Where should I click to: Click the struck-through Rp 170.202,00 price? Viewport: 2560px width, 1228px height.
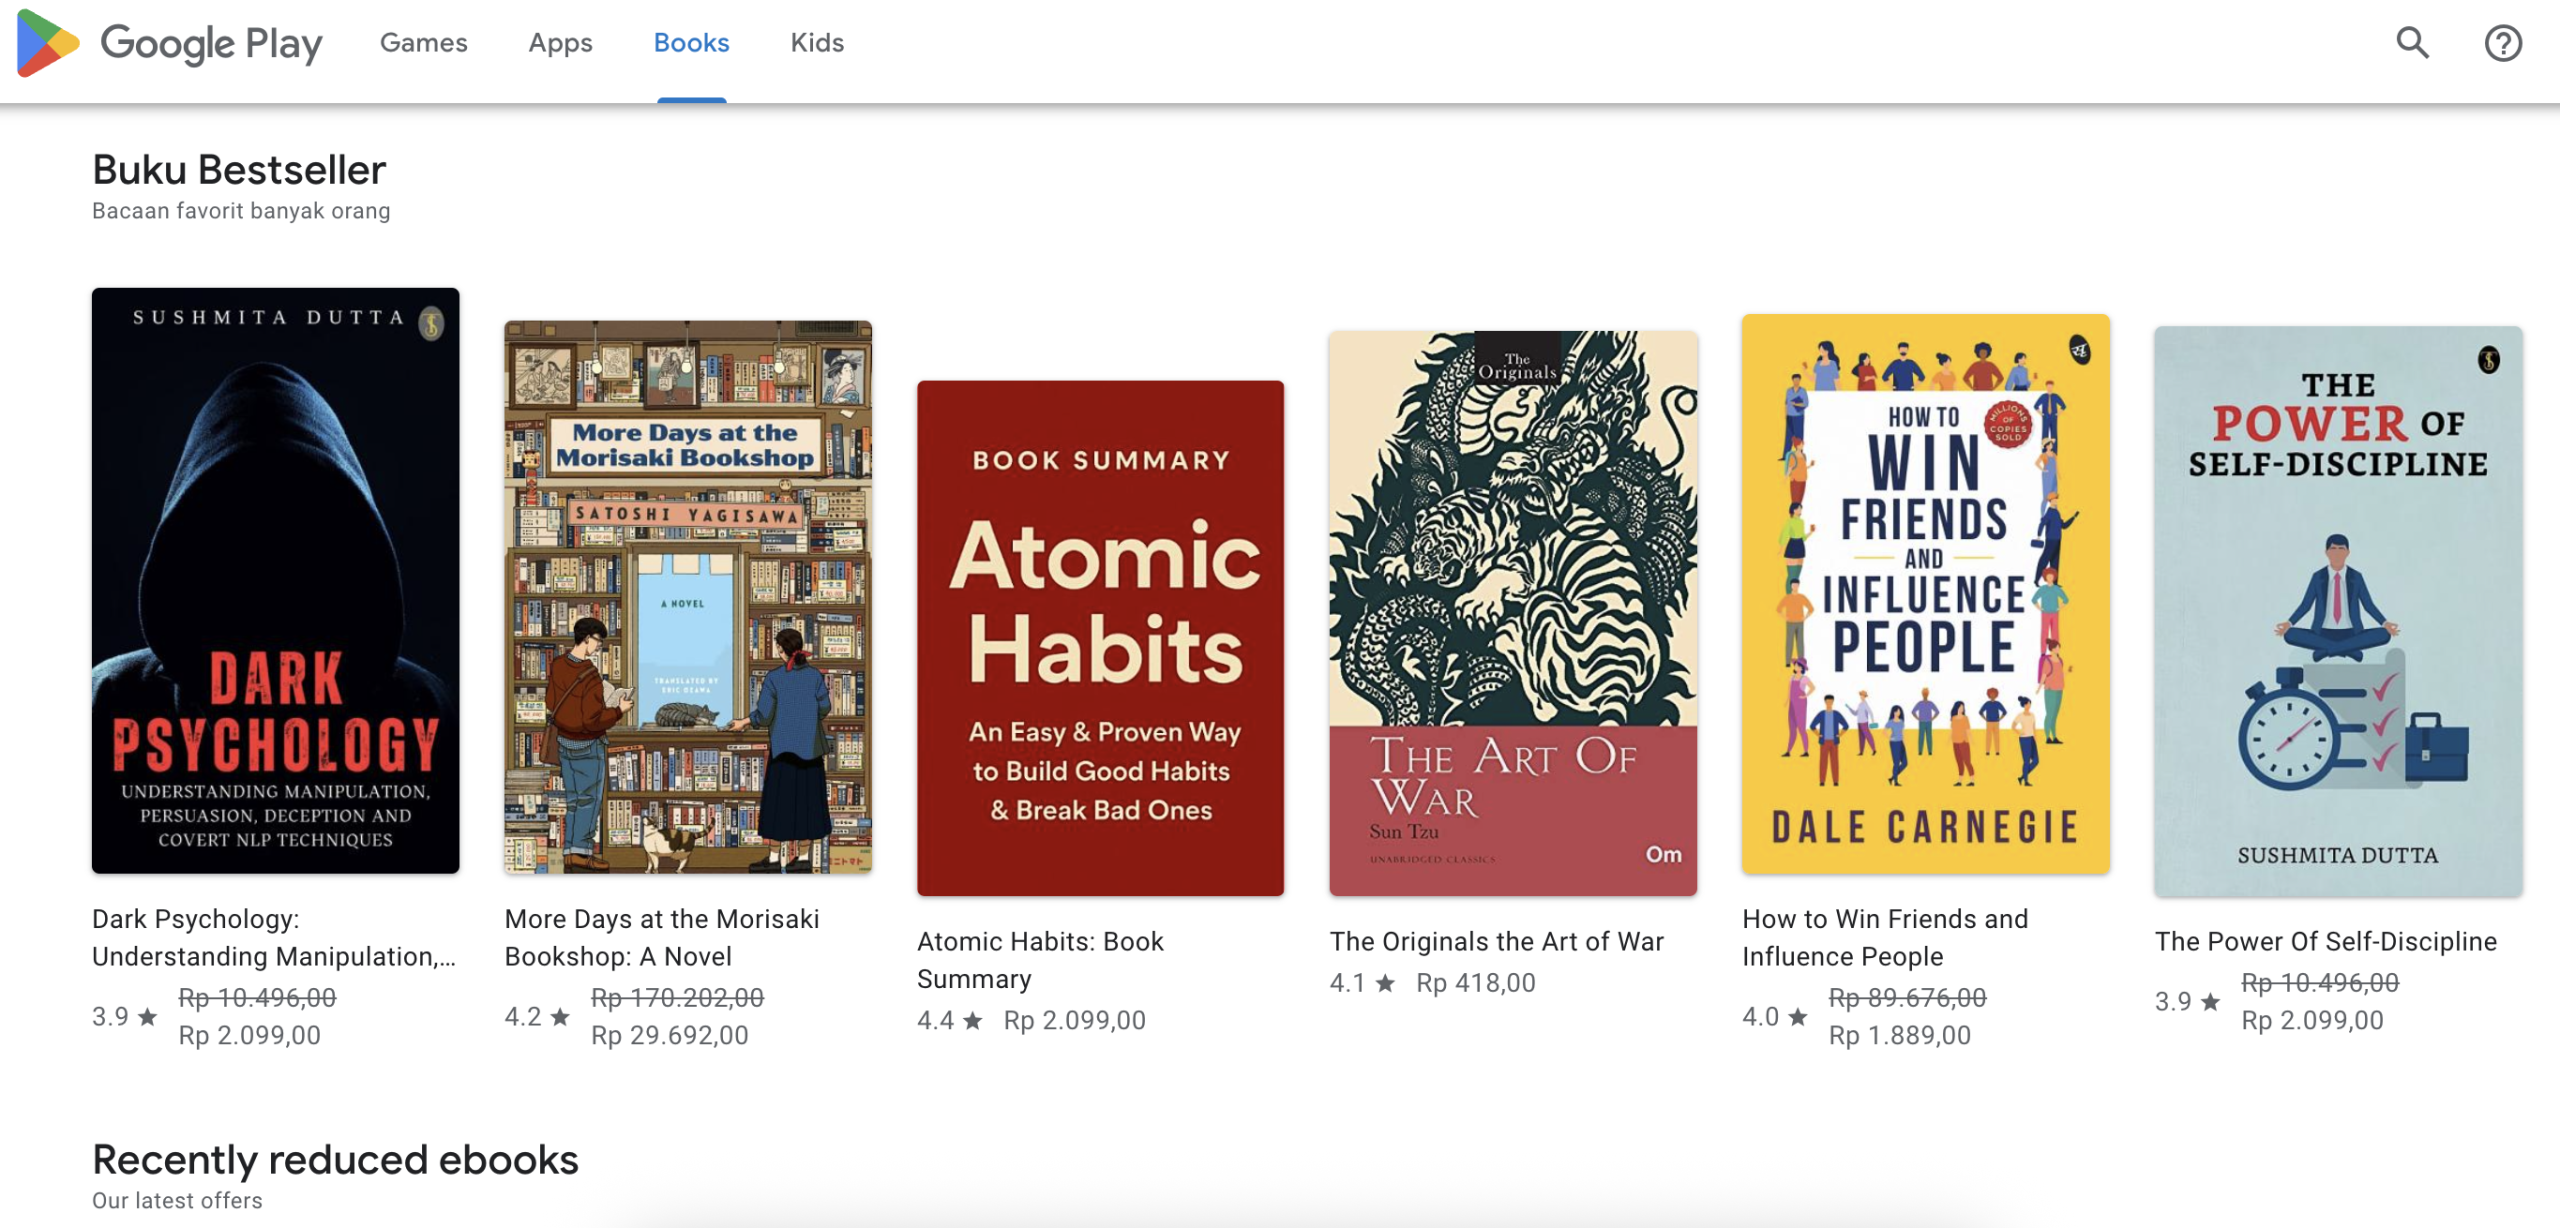coord(677,997)
